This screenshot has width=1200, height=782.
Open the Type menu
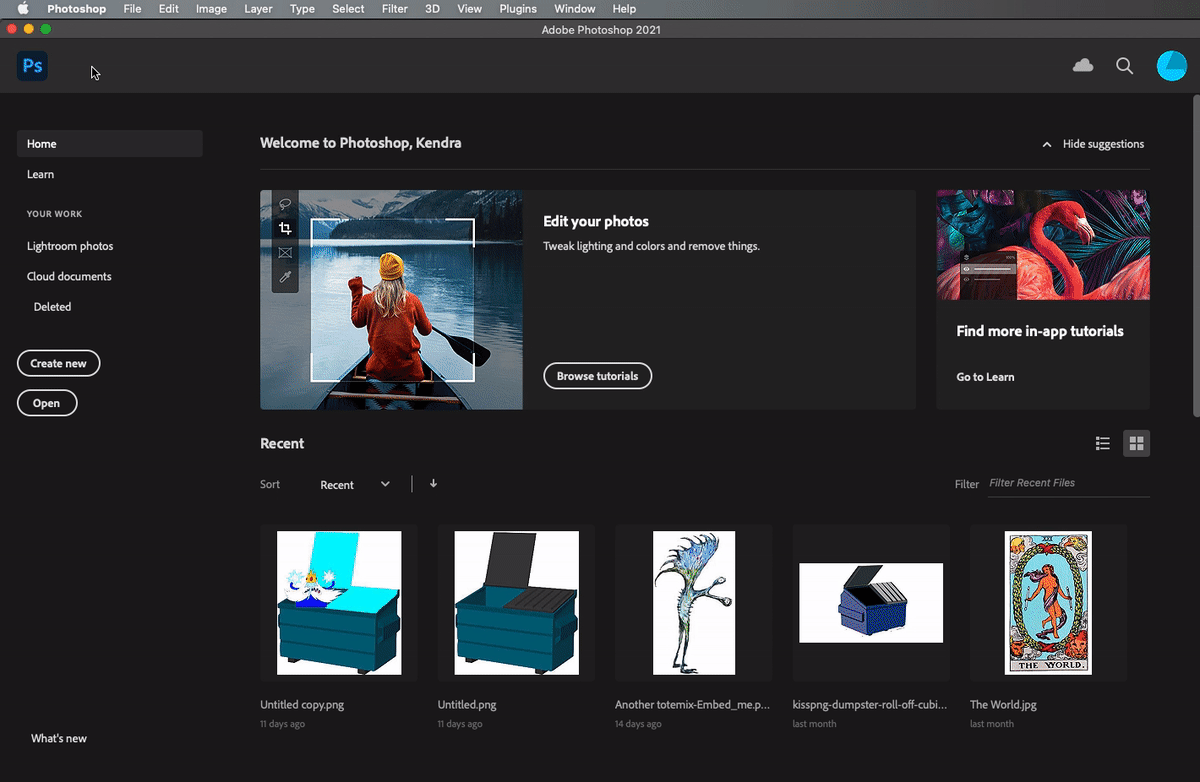302,9
